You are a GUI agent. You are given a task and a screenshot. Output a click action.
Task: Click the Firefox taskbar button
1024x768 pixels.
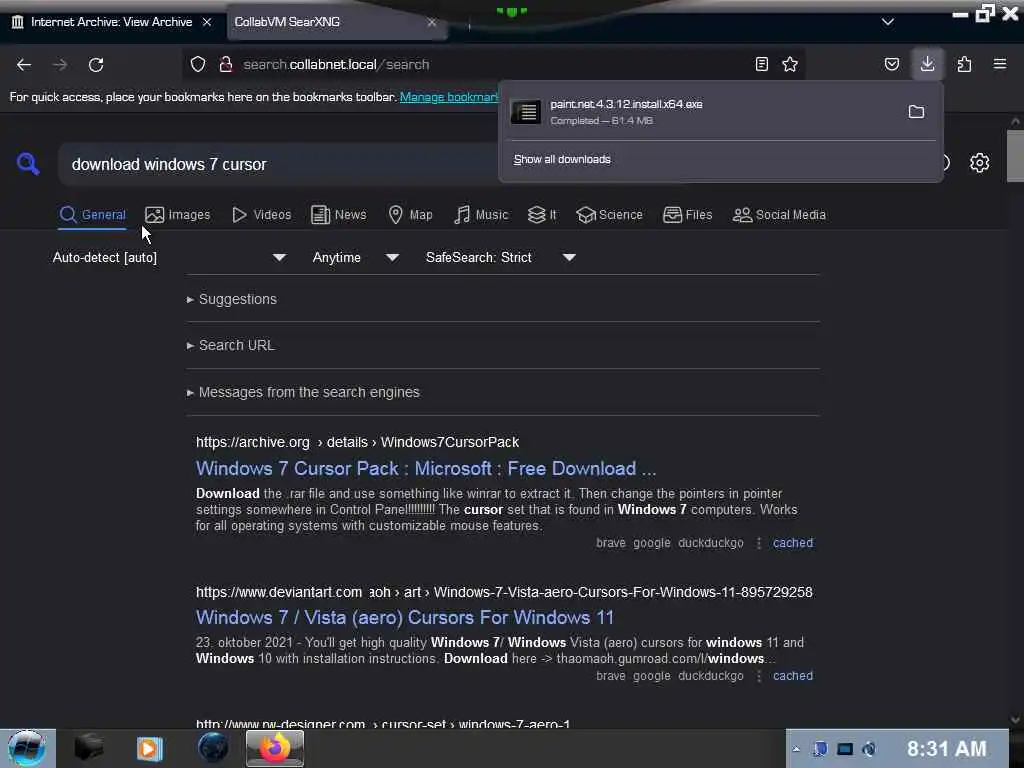click(275, 748)
